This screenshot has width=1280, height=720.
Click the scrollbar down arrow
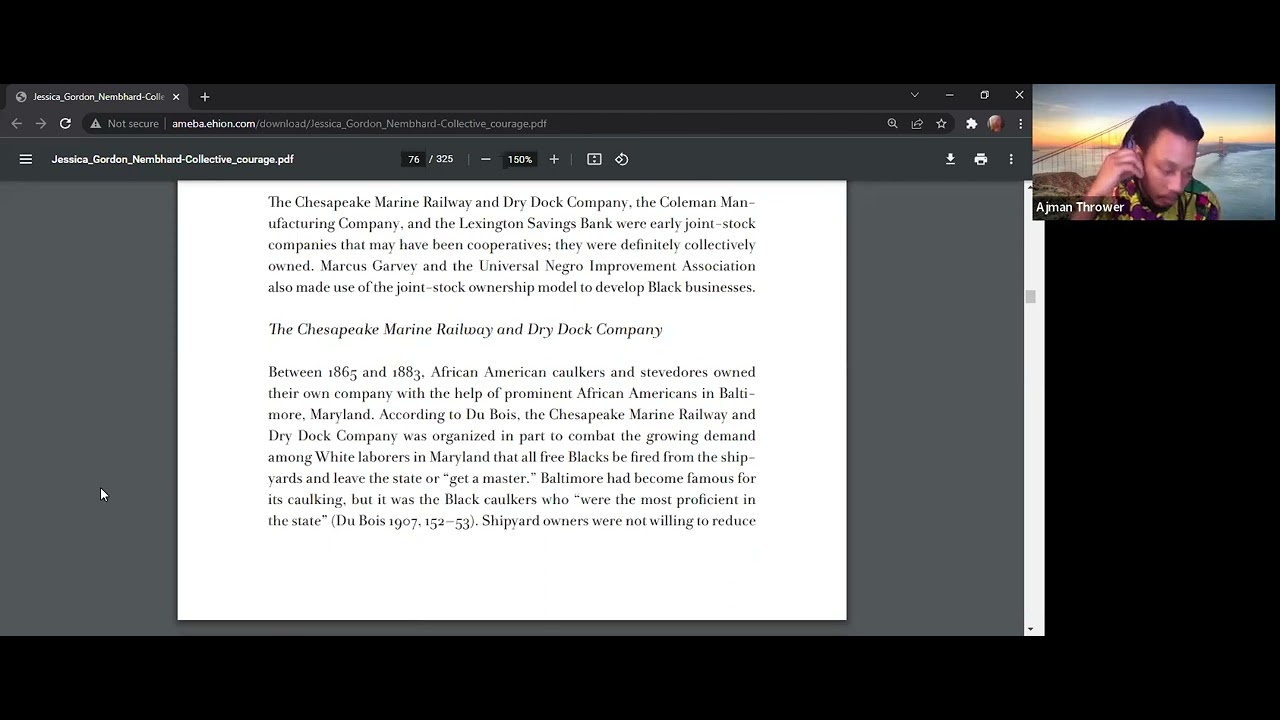1030,630
